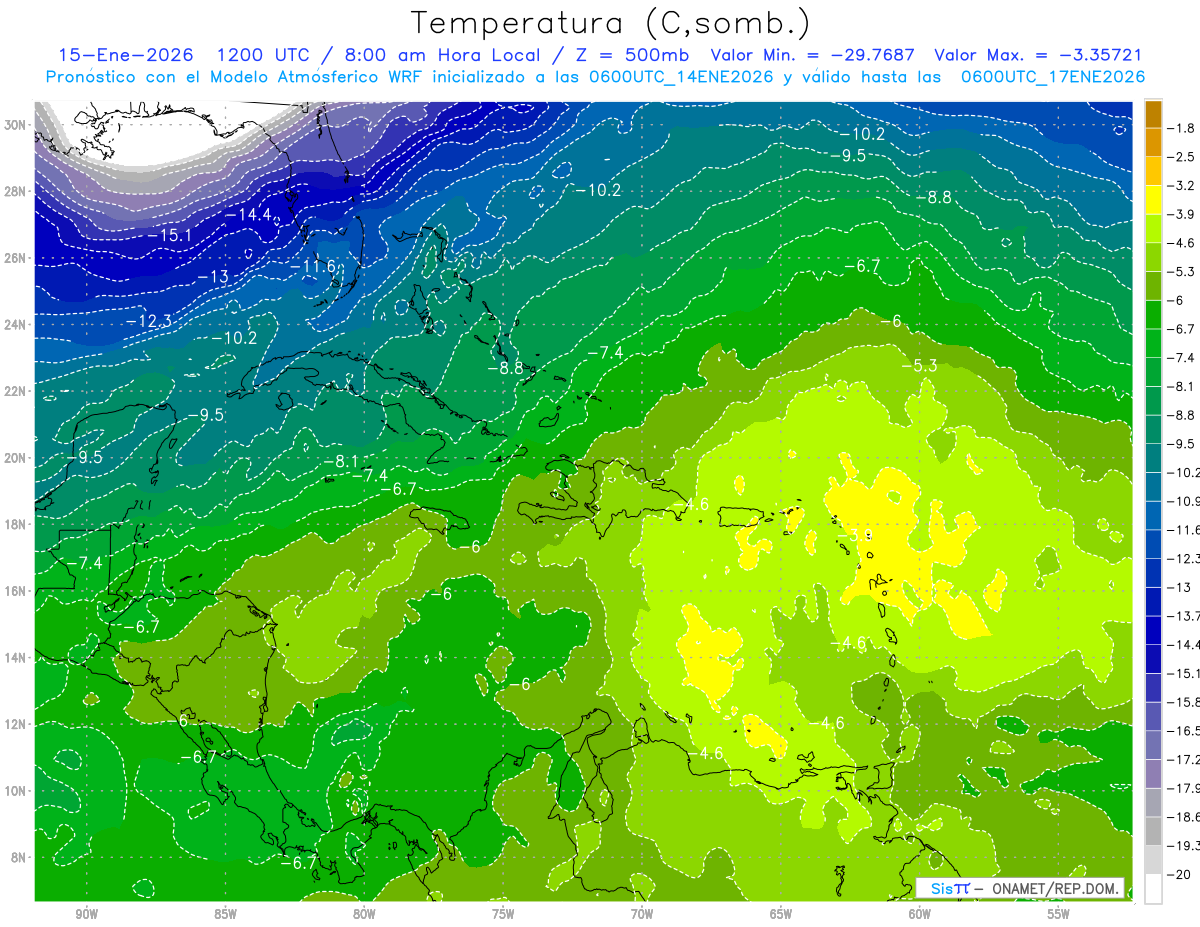
Task: Click the '-17.9' colorbar tick label
Action: click(1183, 787)
